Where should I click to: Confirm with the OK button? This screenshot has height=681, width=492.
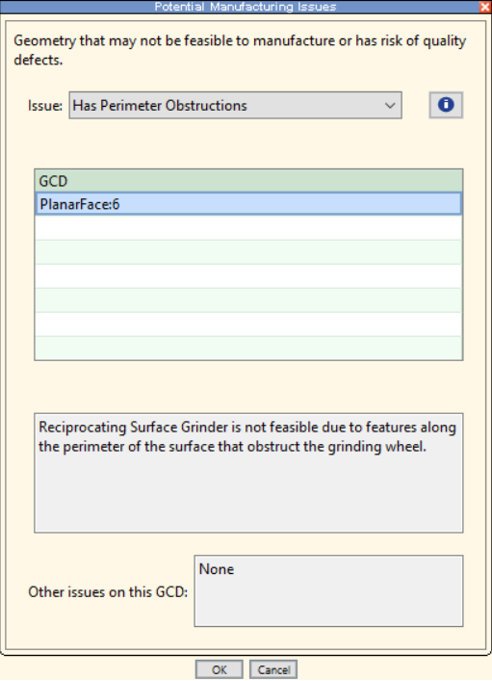[219, 669]
